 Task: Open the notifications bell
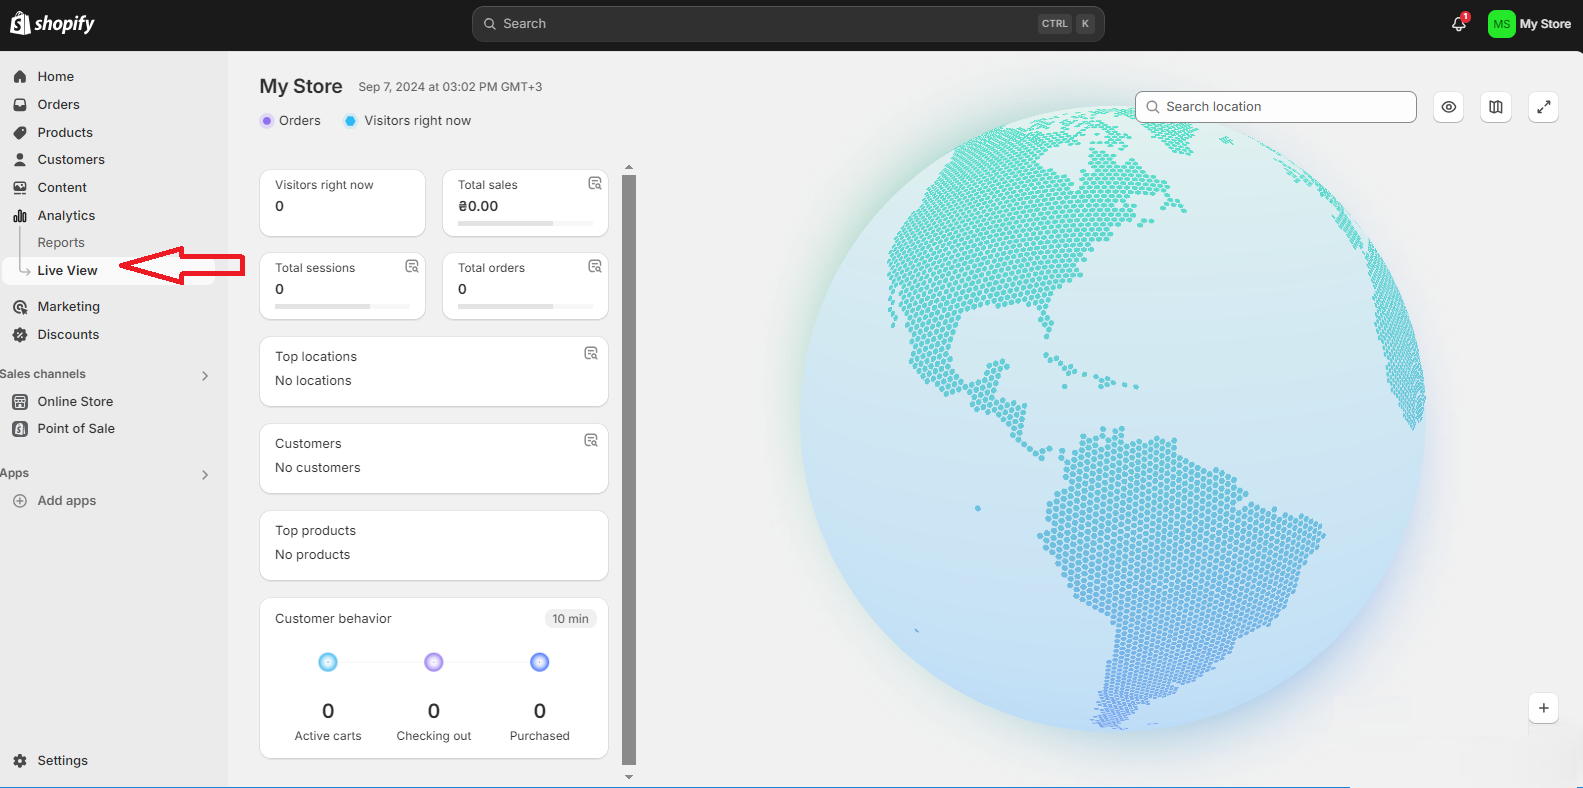coord(1459,24)
